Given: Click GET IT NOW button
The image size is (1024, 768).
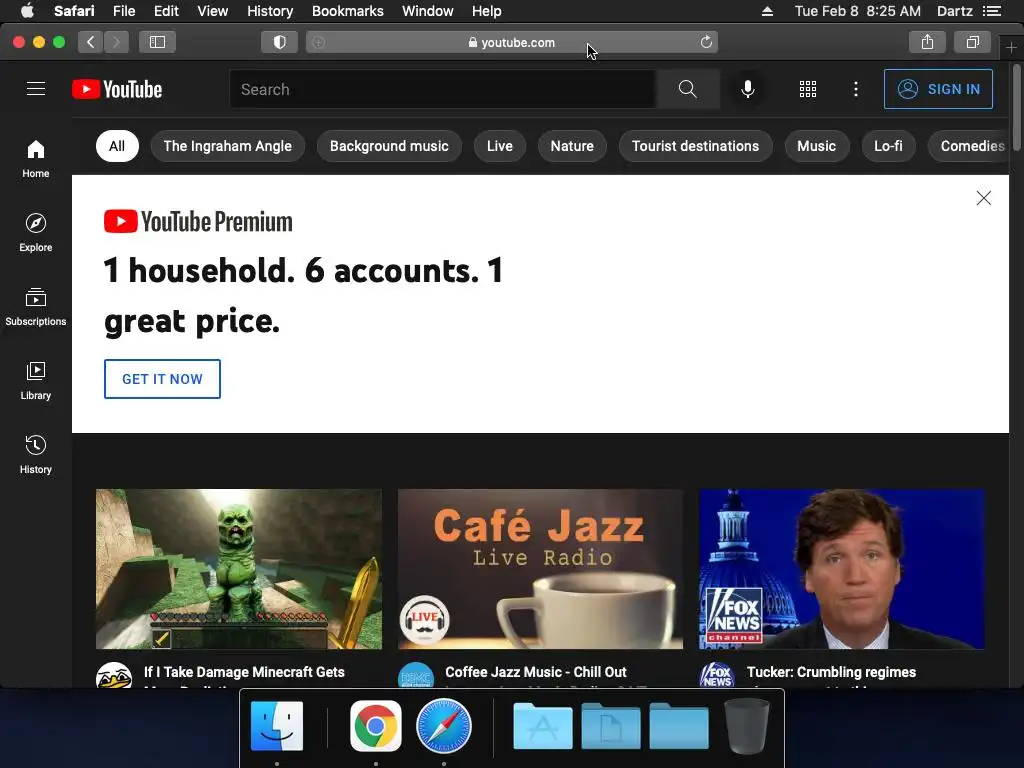Looking at the screenshot, I should (x=162, y=379).
